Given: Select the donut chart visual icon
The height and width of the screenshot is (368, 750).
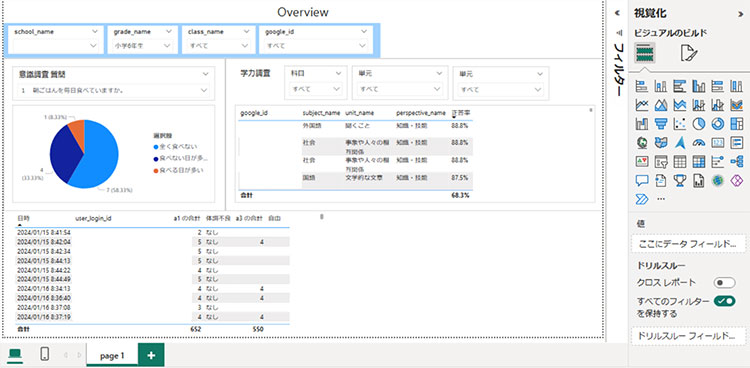Looking at the screenshot, I should (x=717, y=124).
